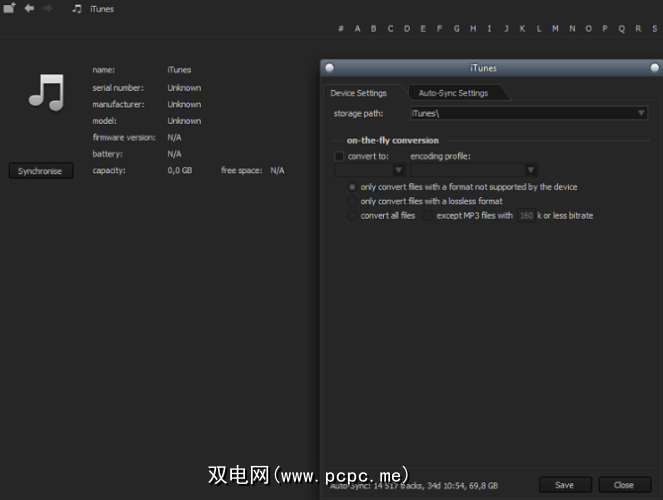
Task: Jump to letter J in the index
Action: 506,29
